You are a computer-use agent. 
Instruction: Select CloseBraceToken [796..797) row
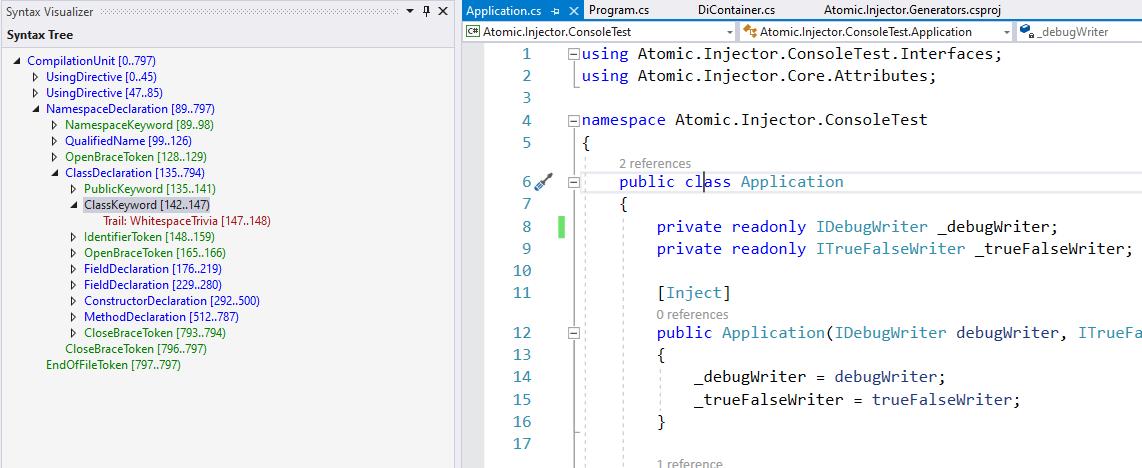pos(136,349)
